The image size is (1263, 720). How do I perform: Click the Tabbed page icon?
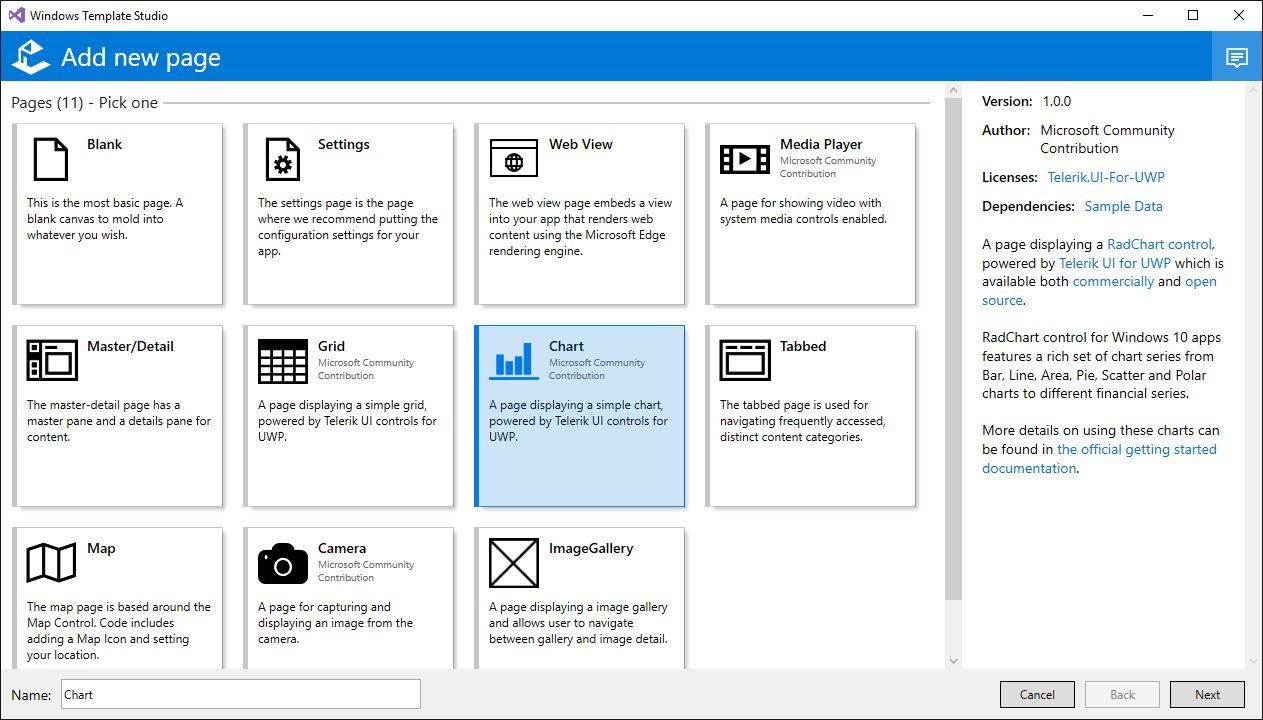744,360
